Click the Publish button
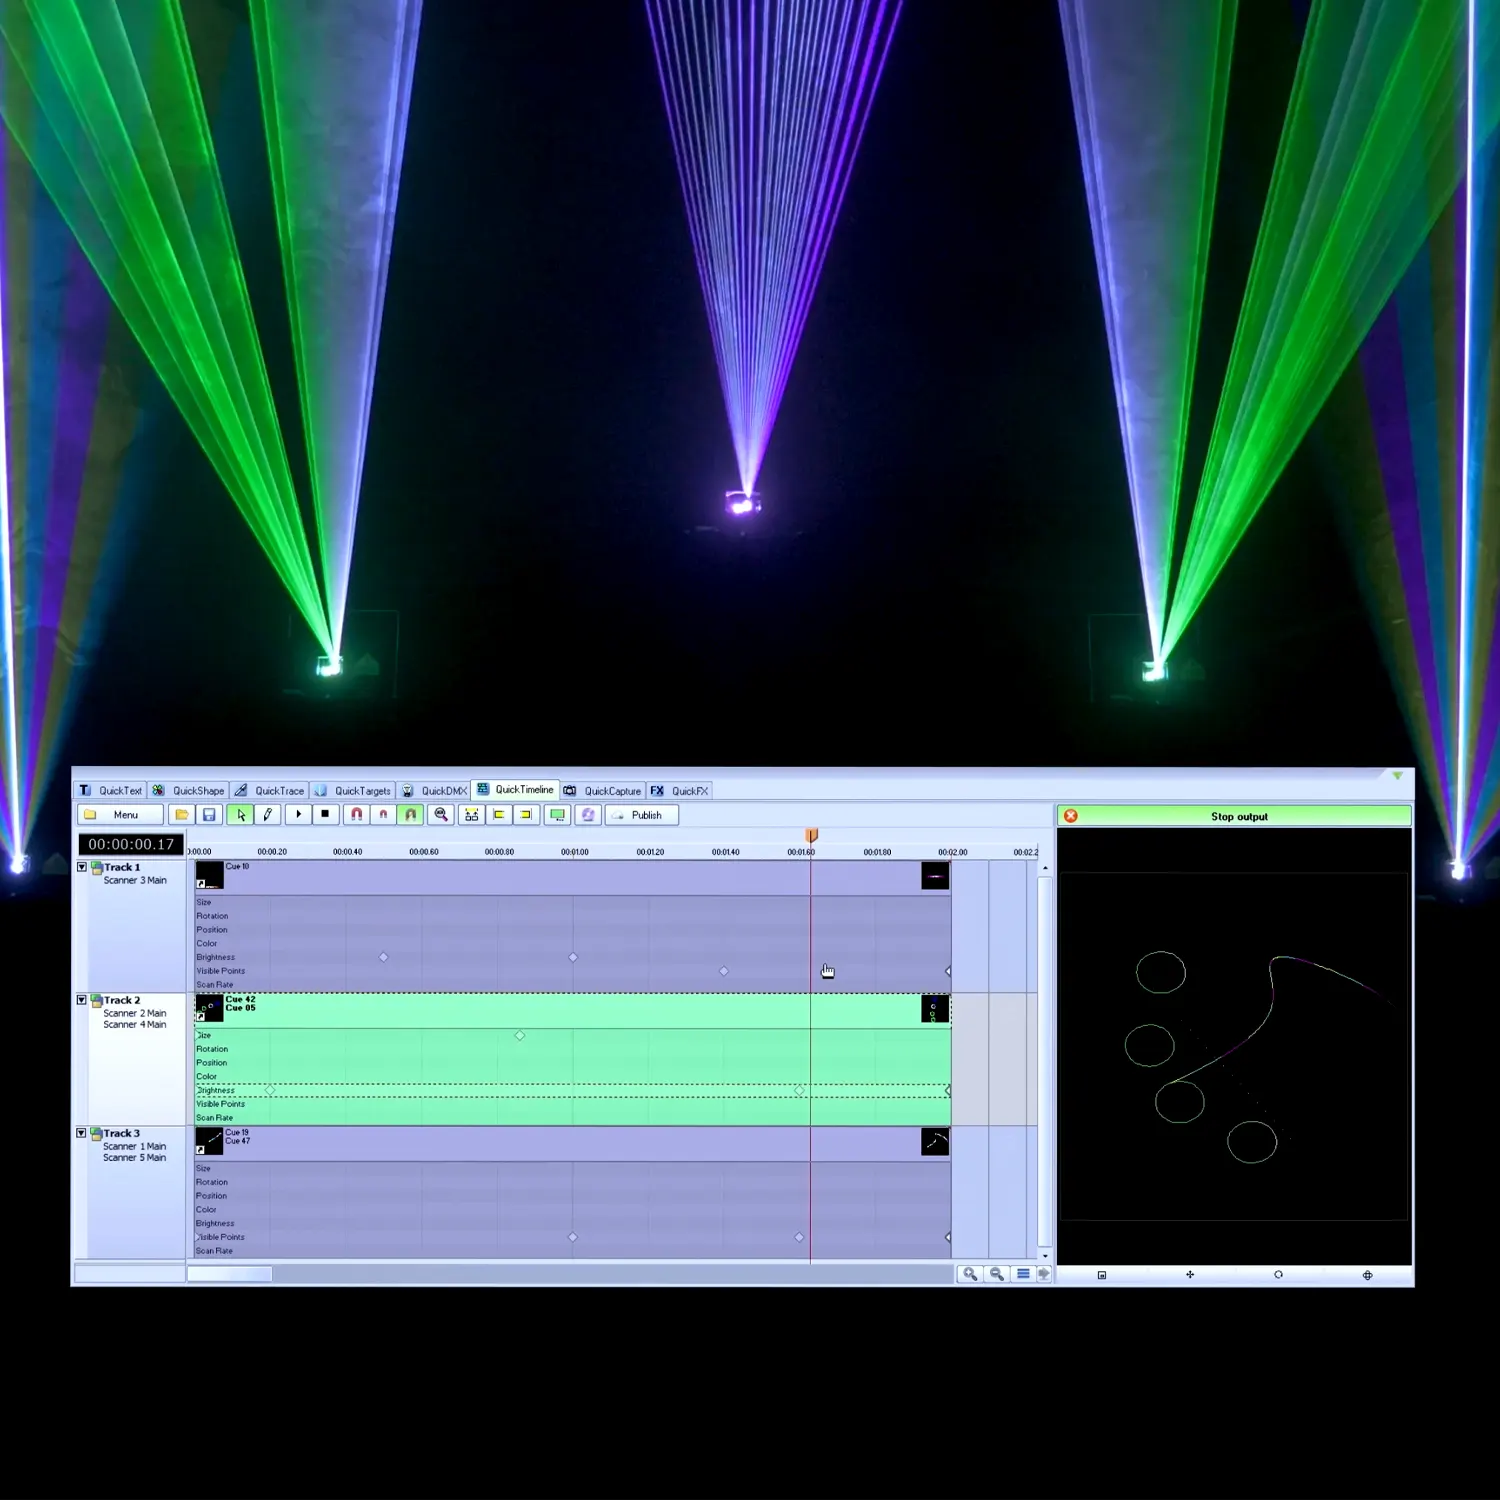This screenshot has height=1500, width=1500. click(641, 815)
